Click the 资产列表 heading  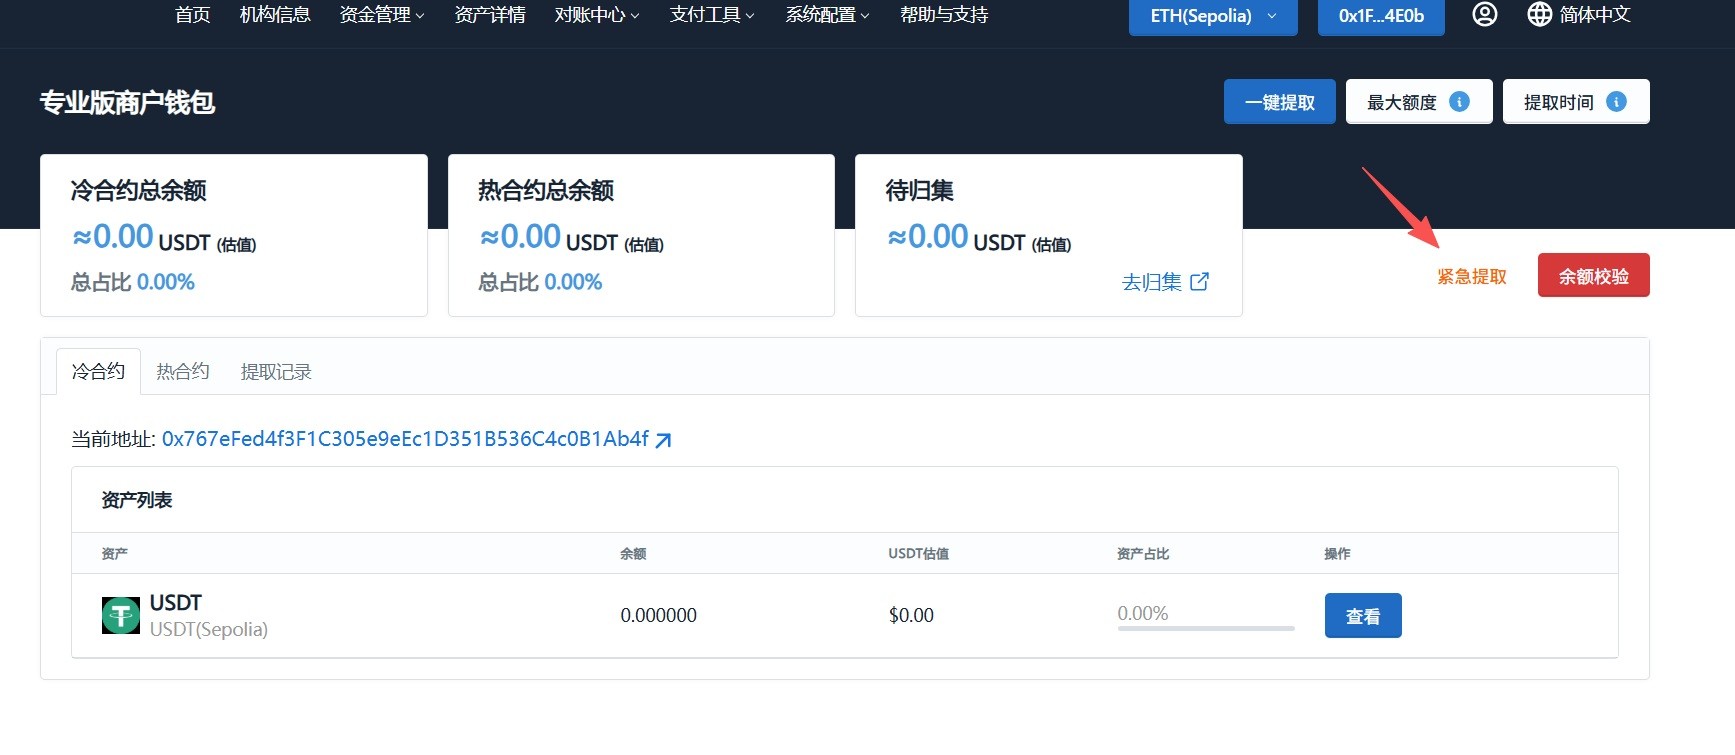137,500
